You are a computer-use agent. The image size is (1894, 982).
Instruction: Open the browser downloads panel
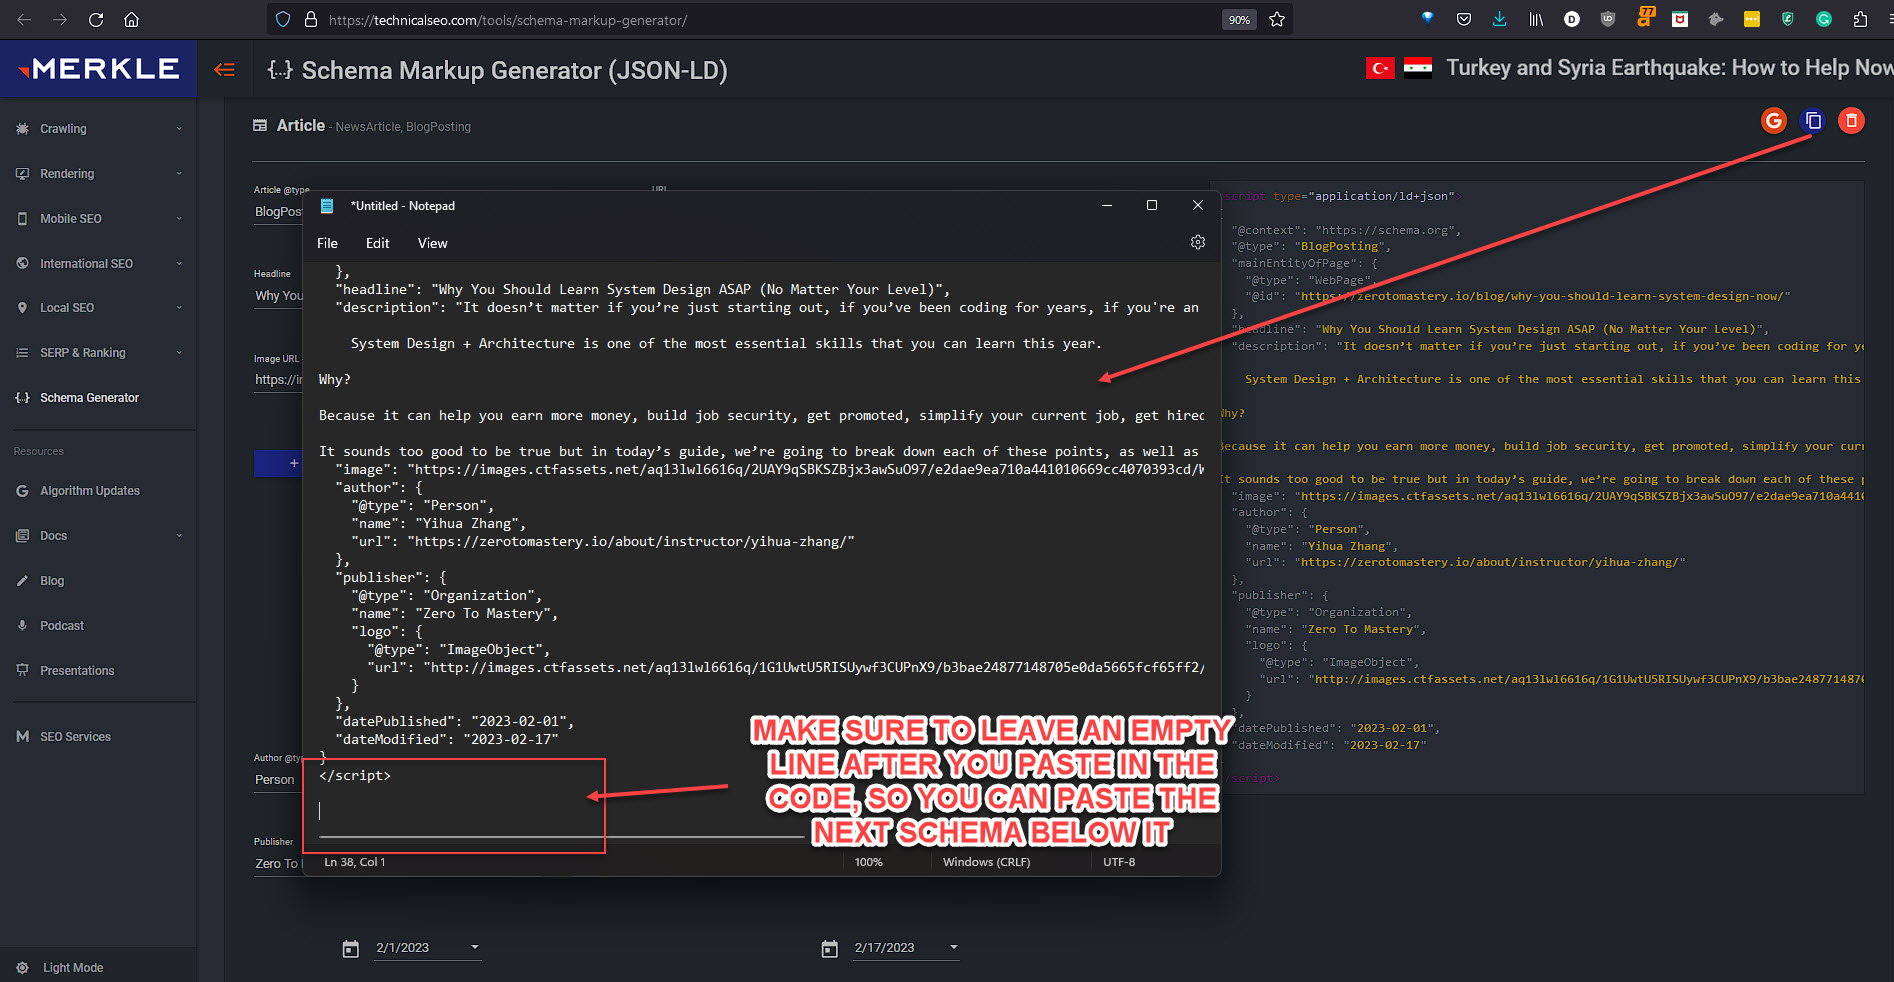point(1500,19)
